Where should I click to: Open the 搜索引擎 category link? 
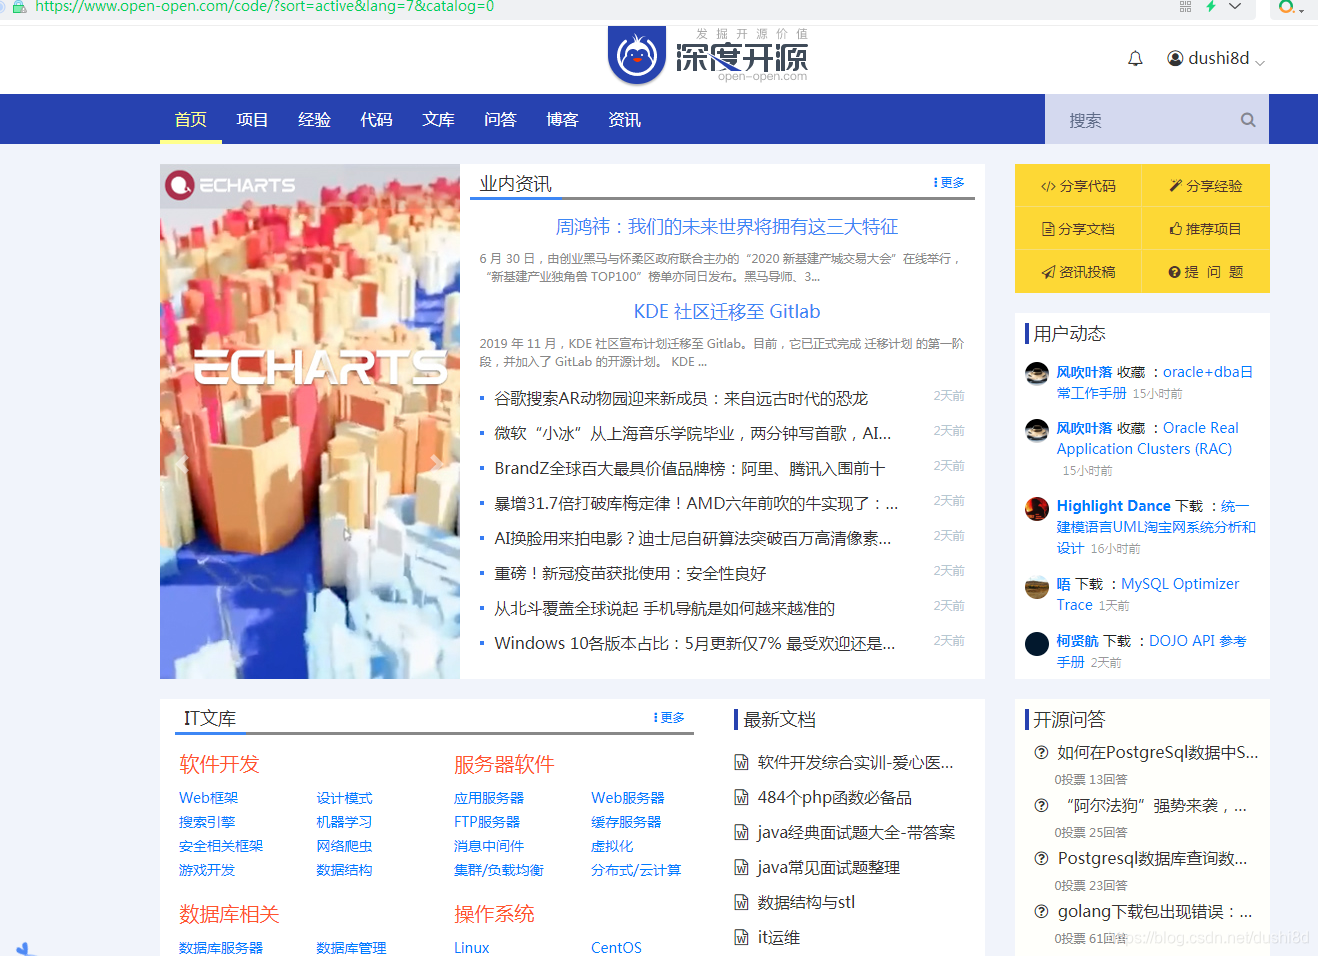click(207, 822)
